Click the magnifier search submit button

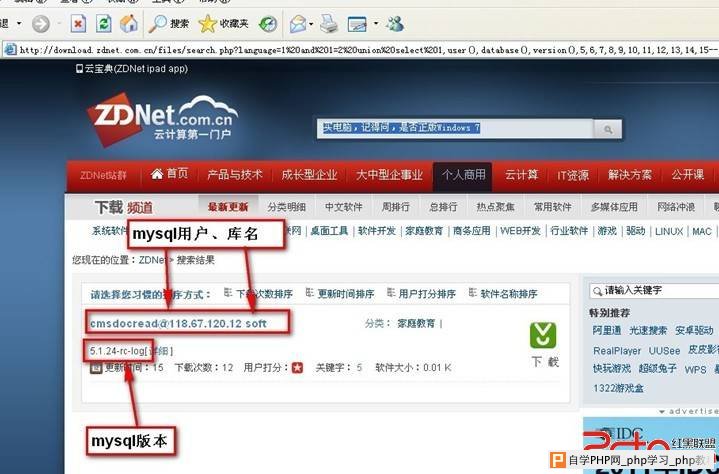click(x=608, y=129)
